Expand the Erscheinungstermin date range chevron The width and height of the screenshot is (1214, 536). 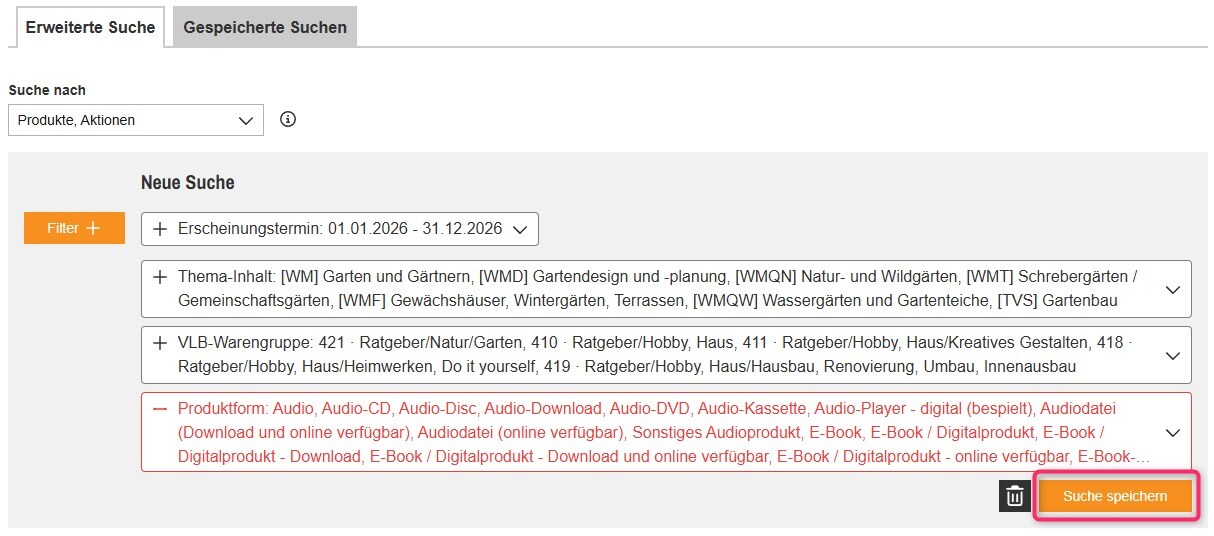(519, 229)
